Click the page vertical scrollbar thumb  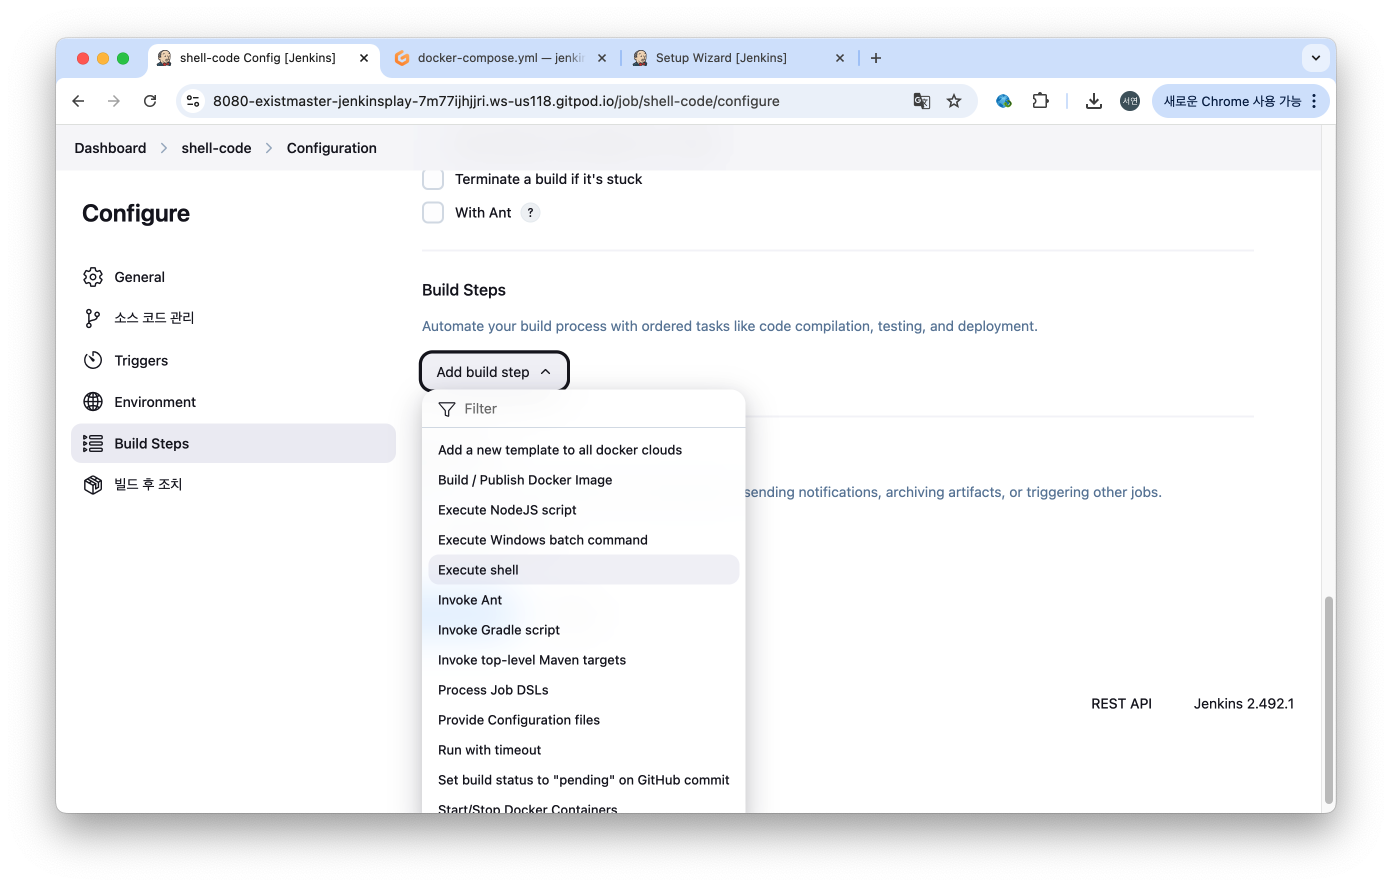1329,700
